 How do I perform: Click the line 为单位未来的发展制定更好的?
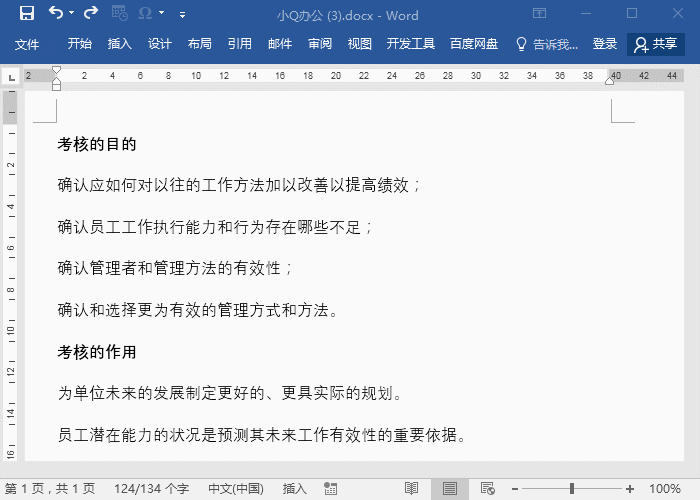coord(230,393)
